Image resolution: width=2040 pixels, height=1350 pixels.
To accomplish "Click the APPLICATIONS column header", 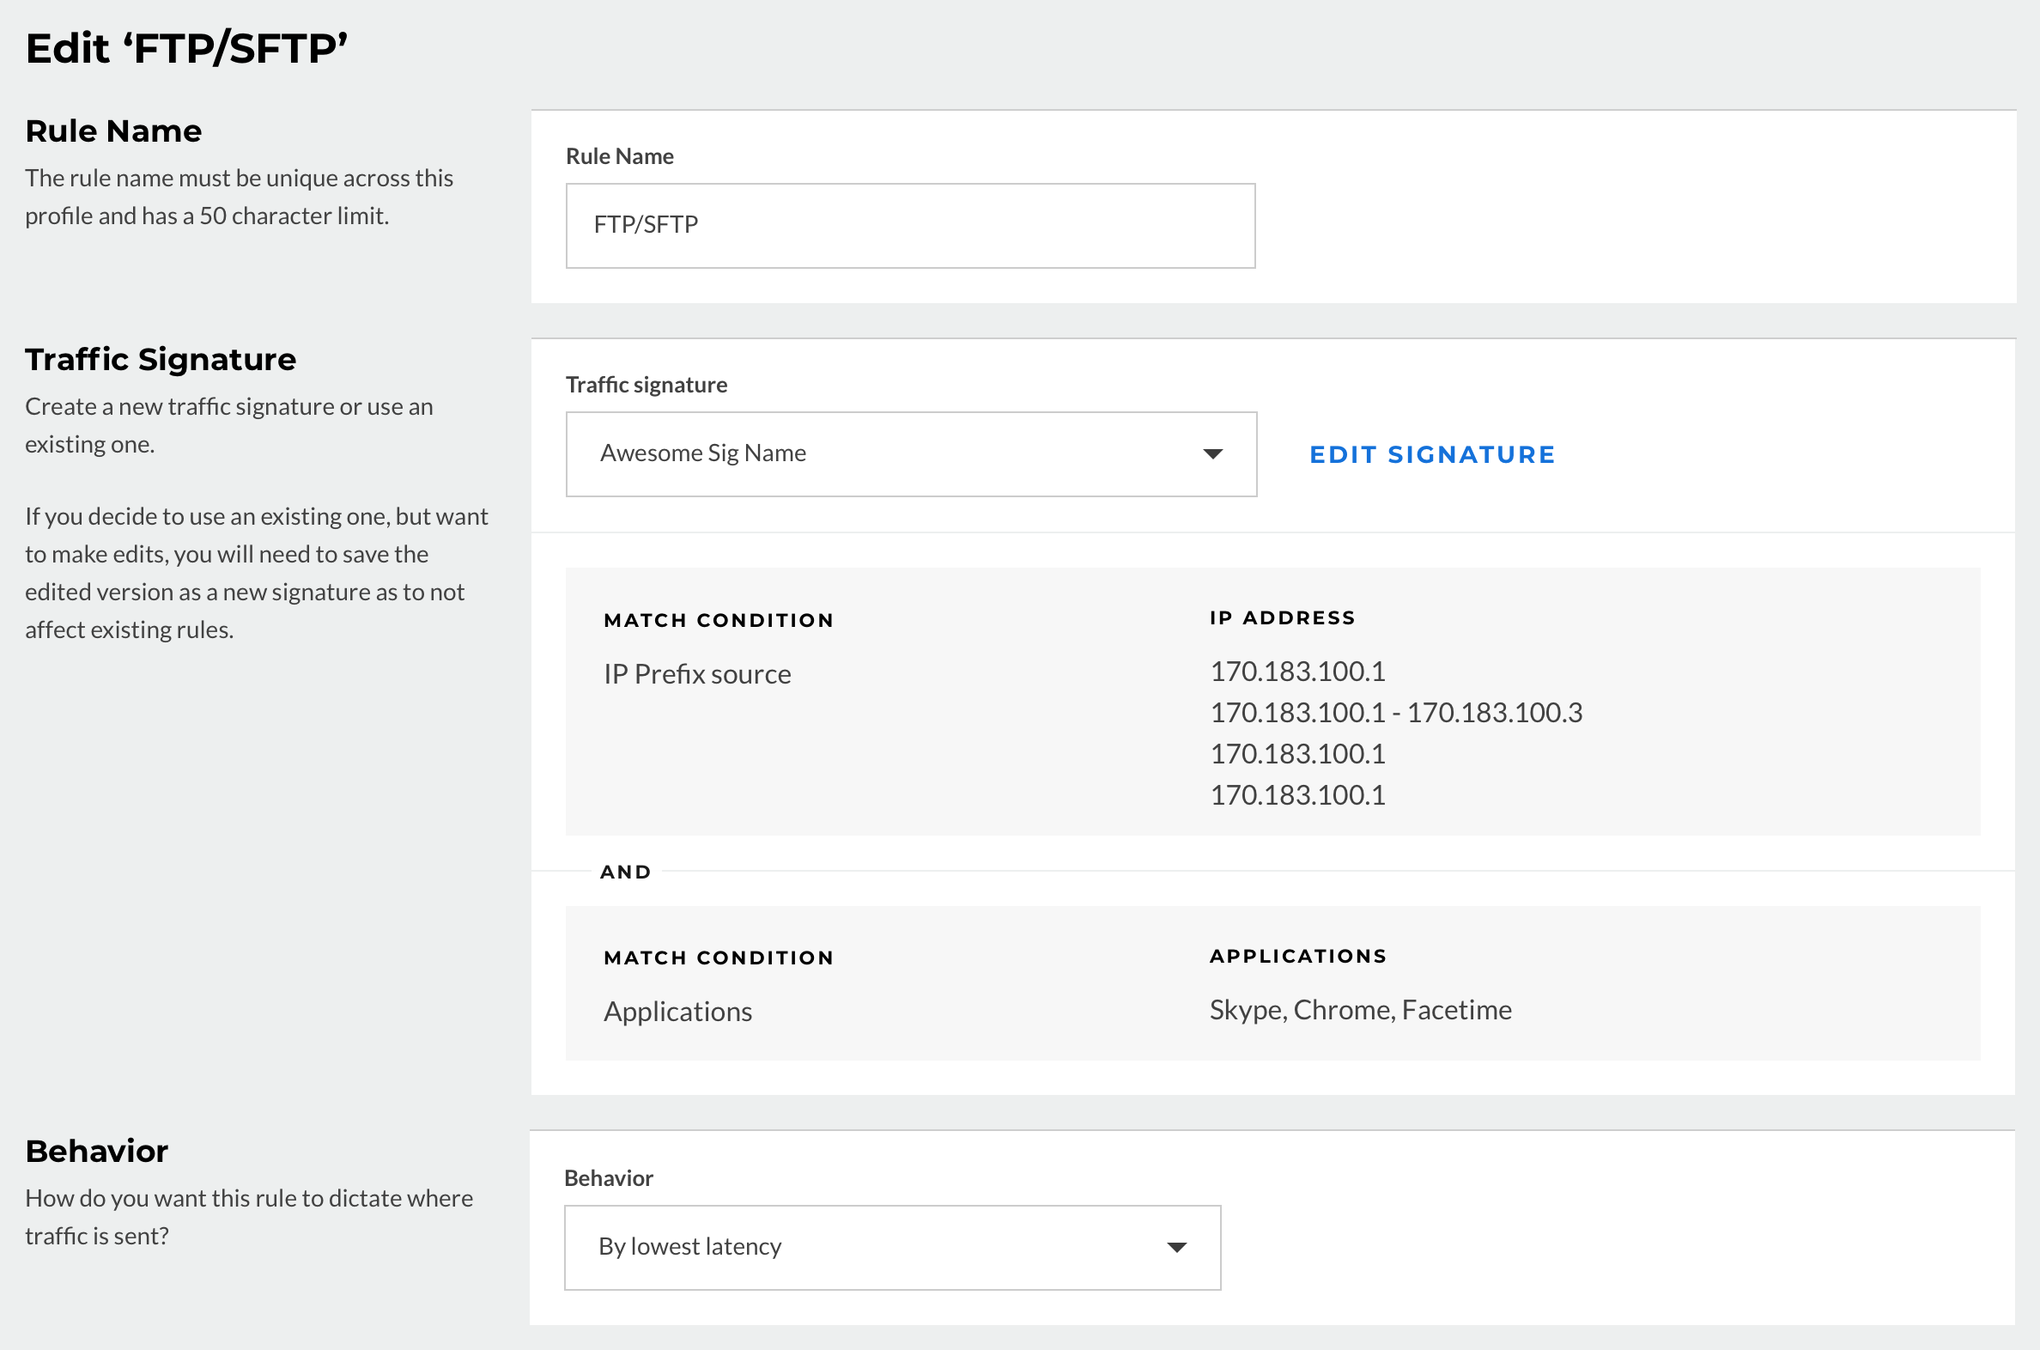I will tap(1297, 956).
